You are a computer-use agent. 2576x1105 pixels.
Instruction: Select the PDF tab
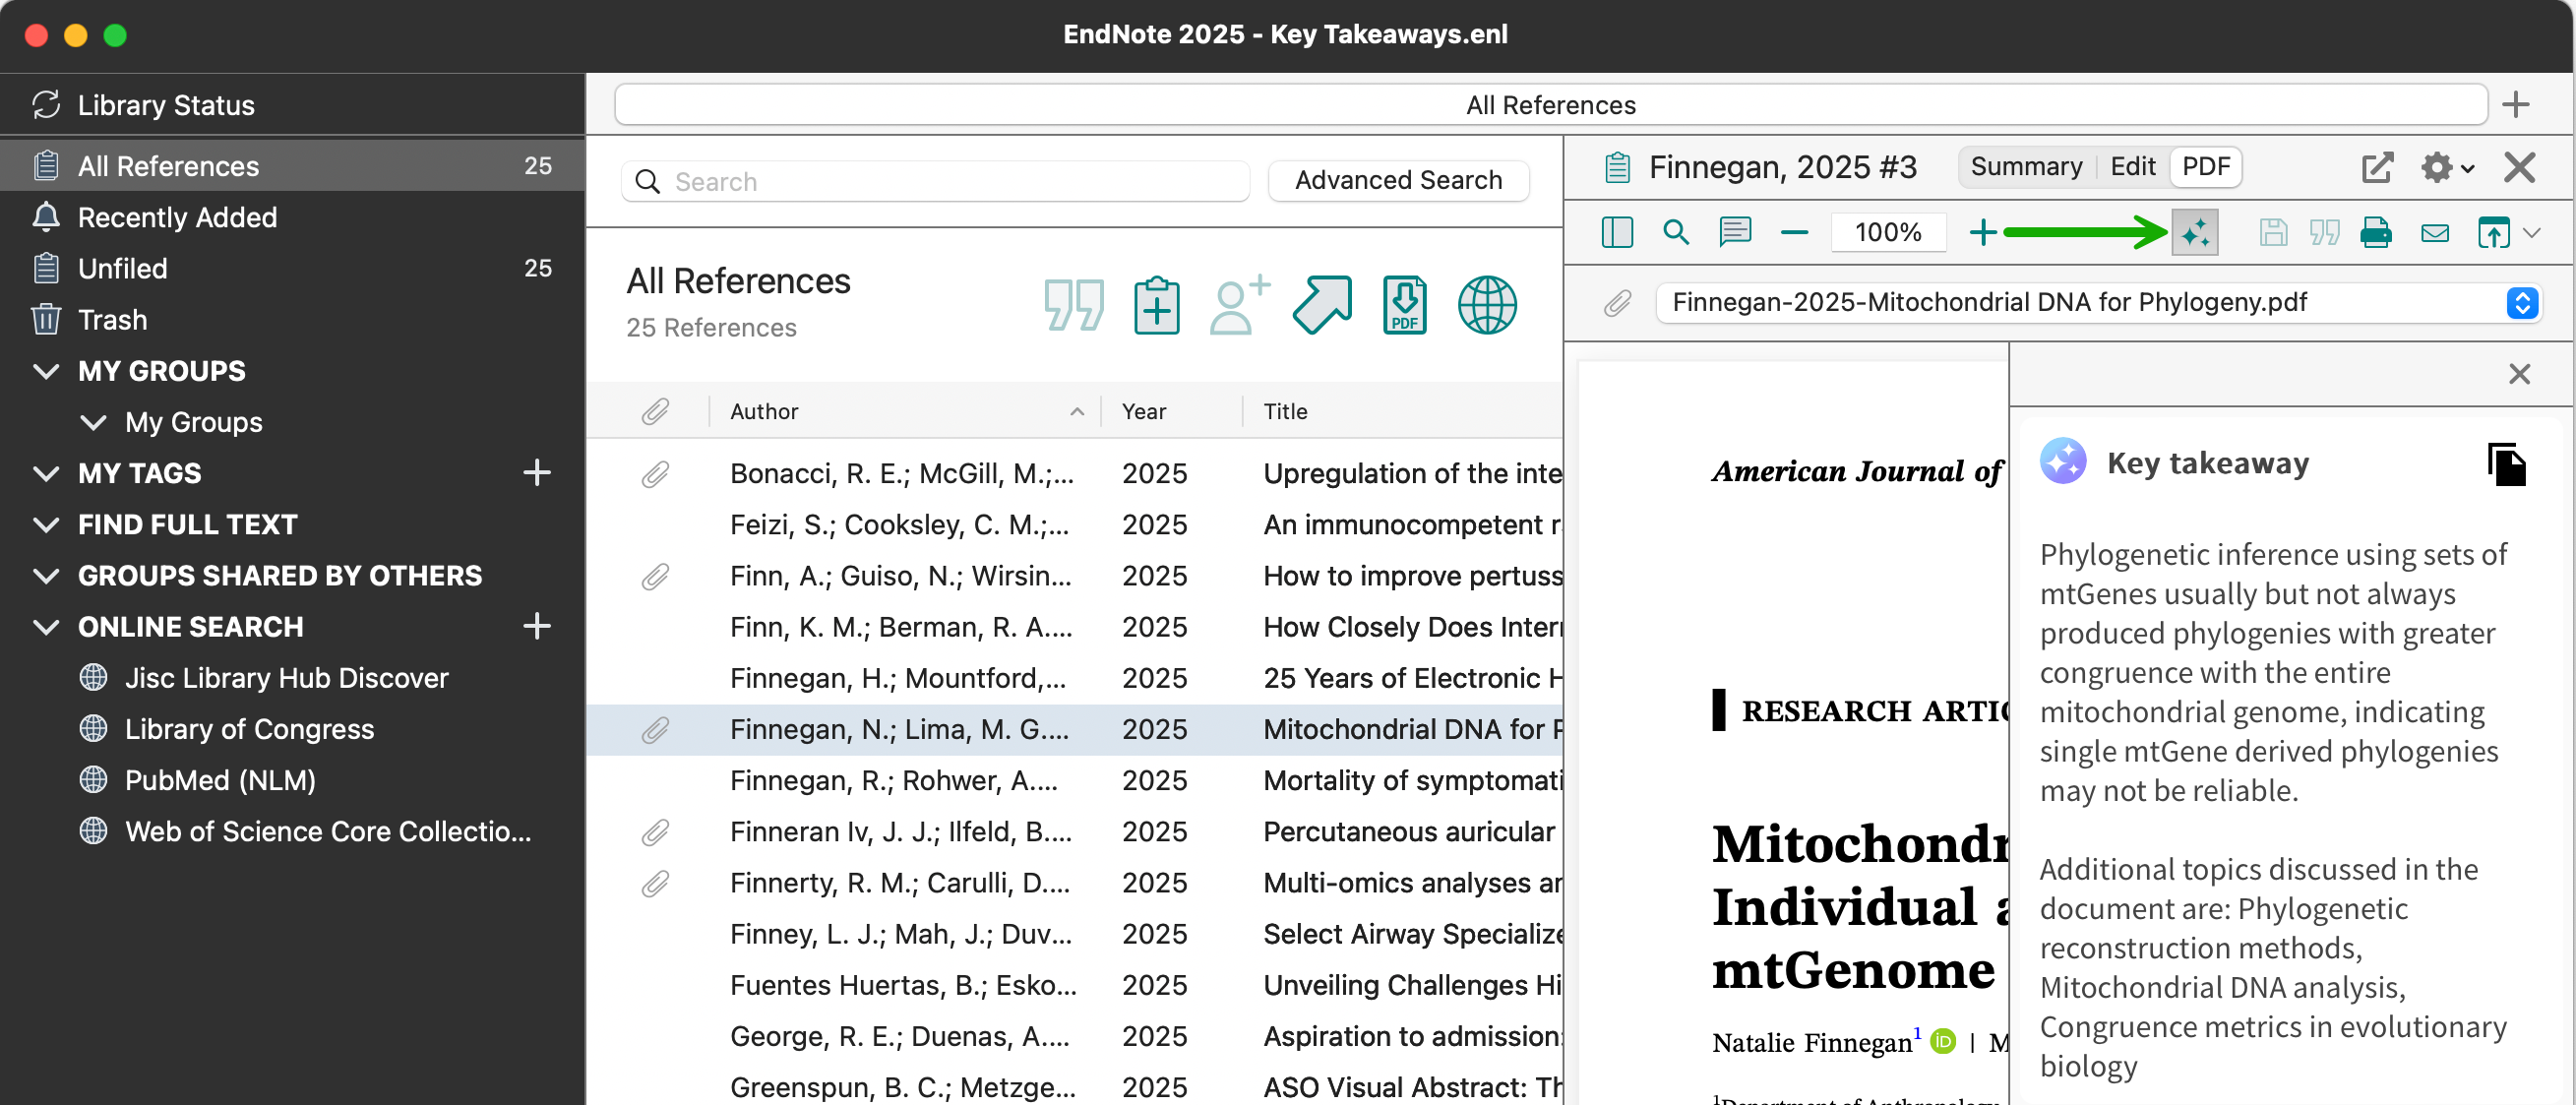click(x=2205, y=167)
